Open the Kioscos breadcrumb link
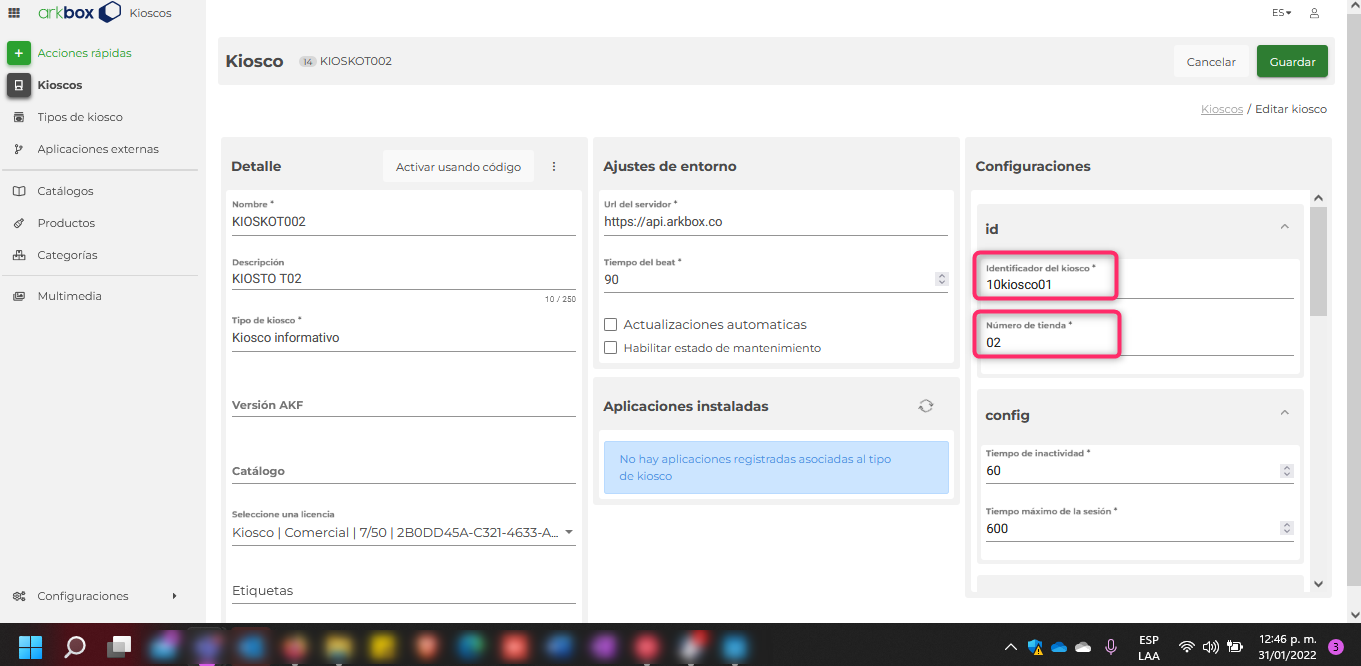This screenshot has height=666, width=1361. coord(1221,108)
